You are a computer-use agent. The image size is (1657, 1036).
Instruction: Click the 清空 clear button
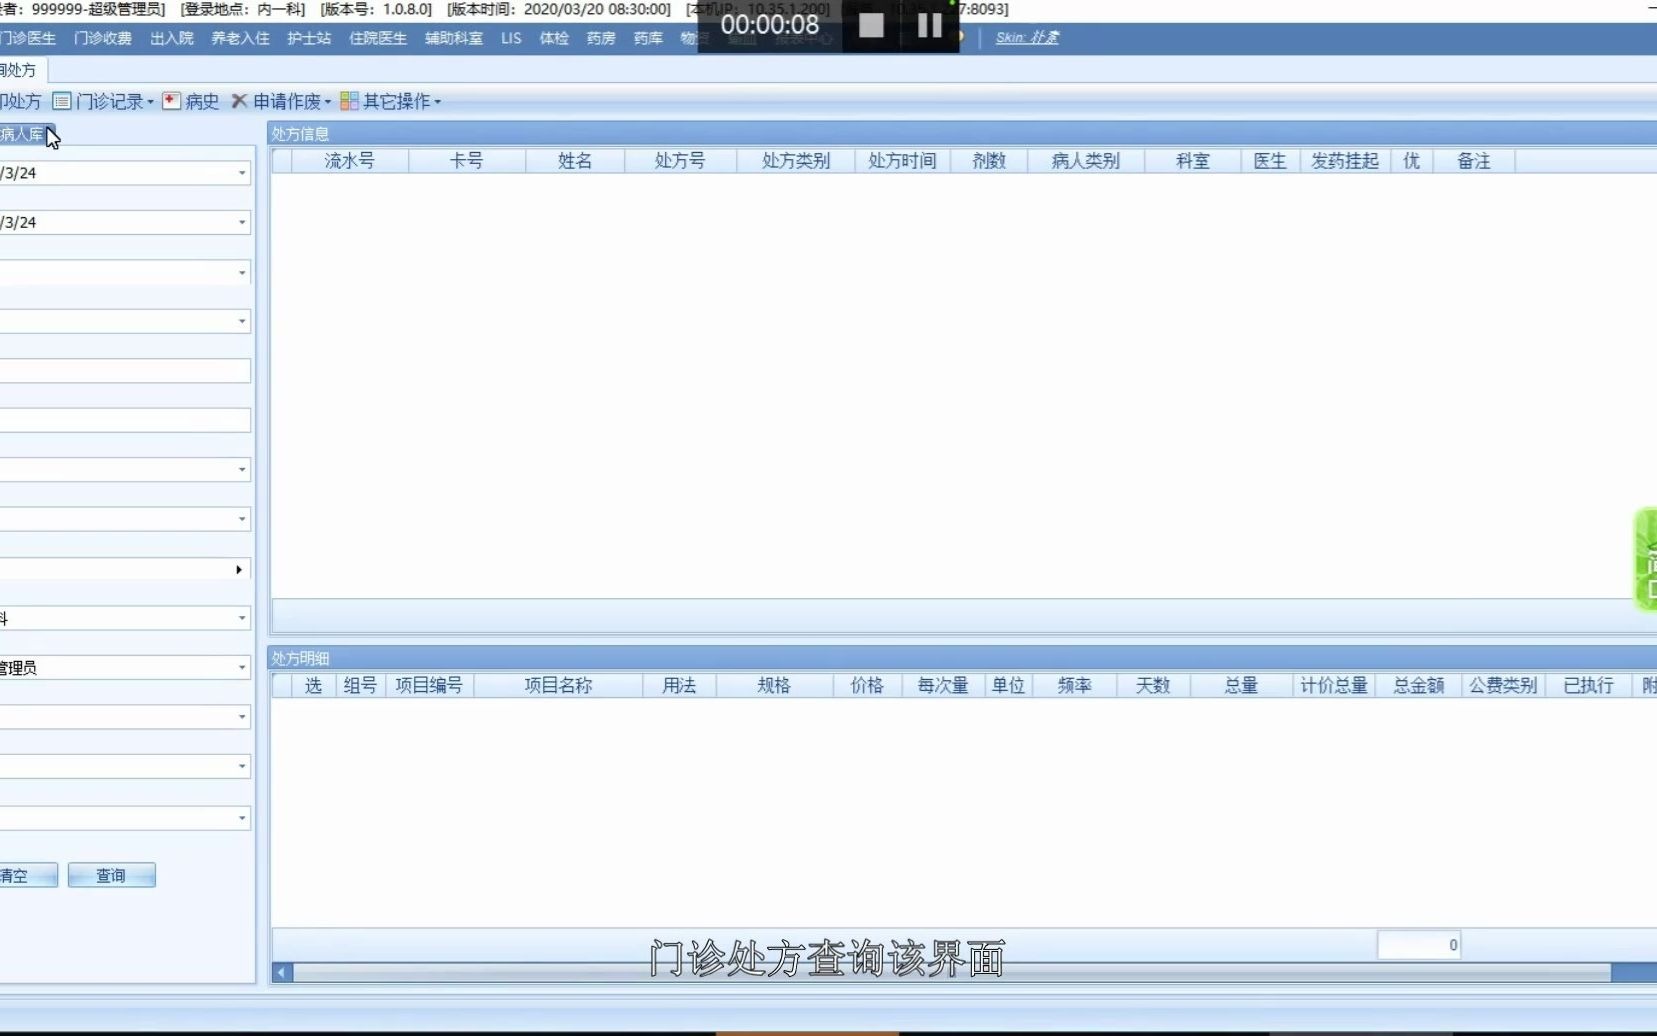click(28, 876)
